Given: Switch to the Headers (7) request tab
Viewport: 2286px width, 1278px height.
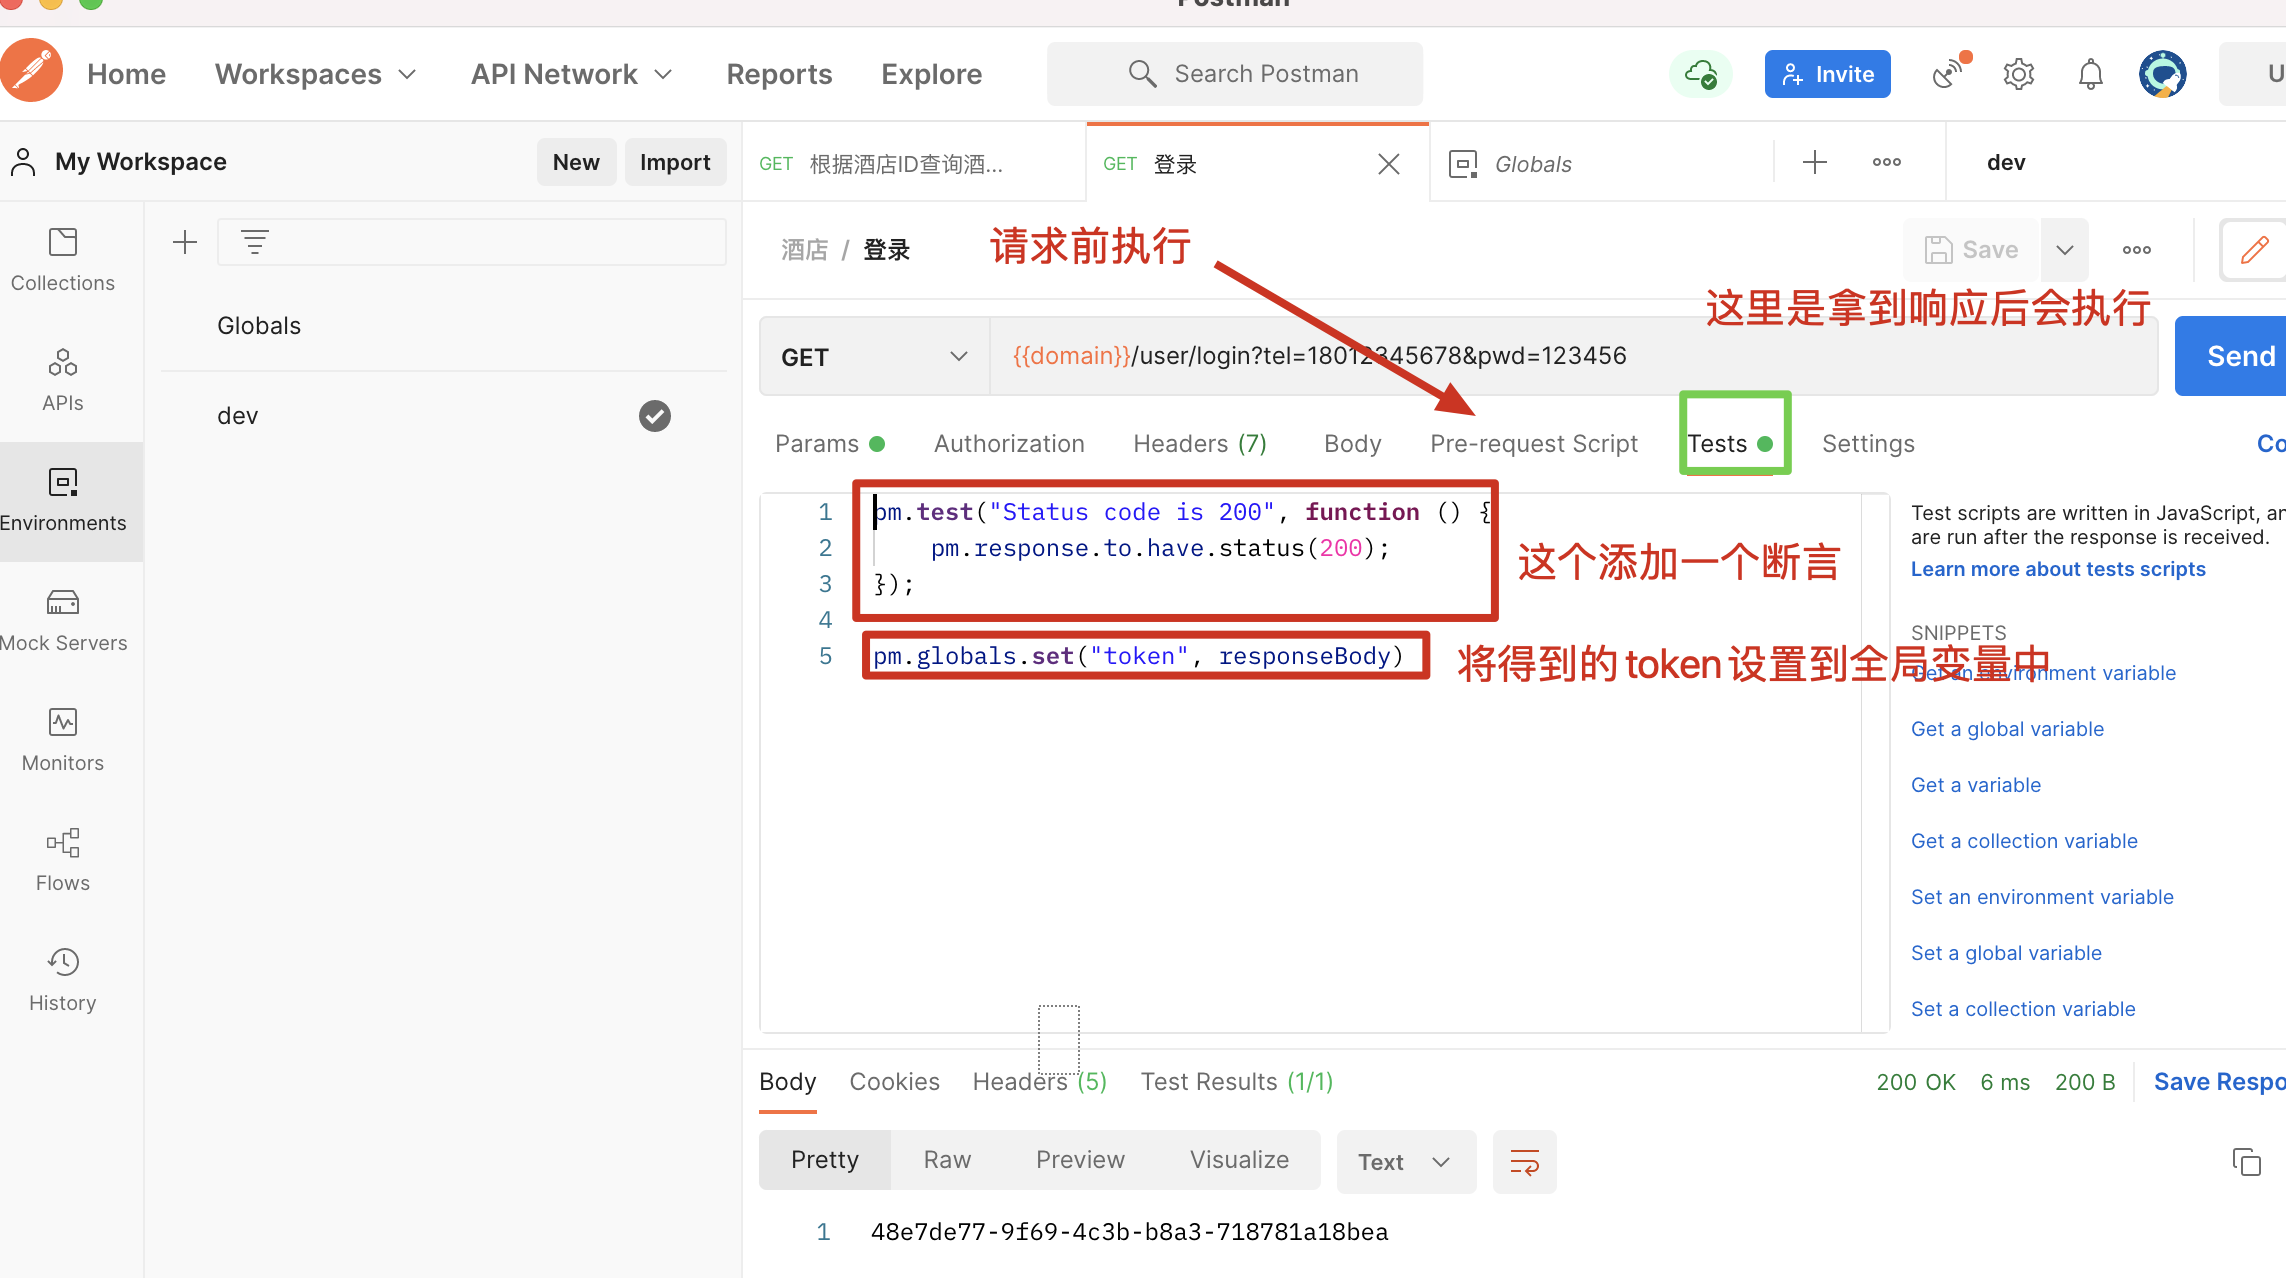Looking at the screenshot, I should click(x=1200, y=443).
